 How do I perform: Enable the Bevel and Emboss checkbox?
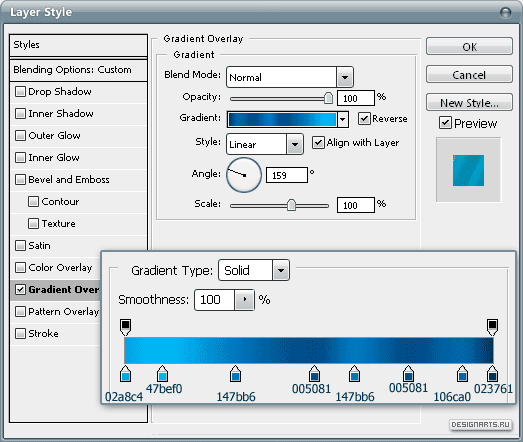pyautogui.click(x=20, y=179)
